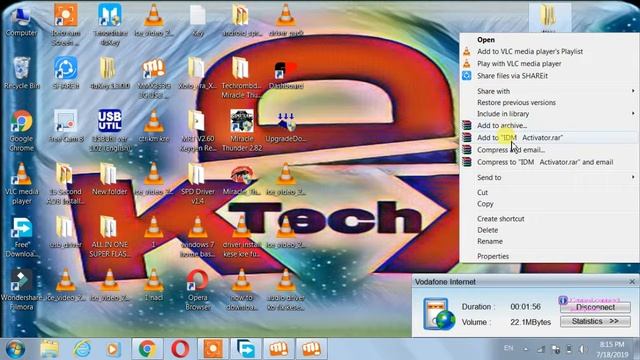640x360 pixels.
Task: Select the Google Chrome desktop shortcut
Action: (x=21, y=131)
